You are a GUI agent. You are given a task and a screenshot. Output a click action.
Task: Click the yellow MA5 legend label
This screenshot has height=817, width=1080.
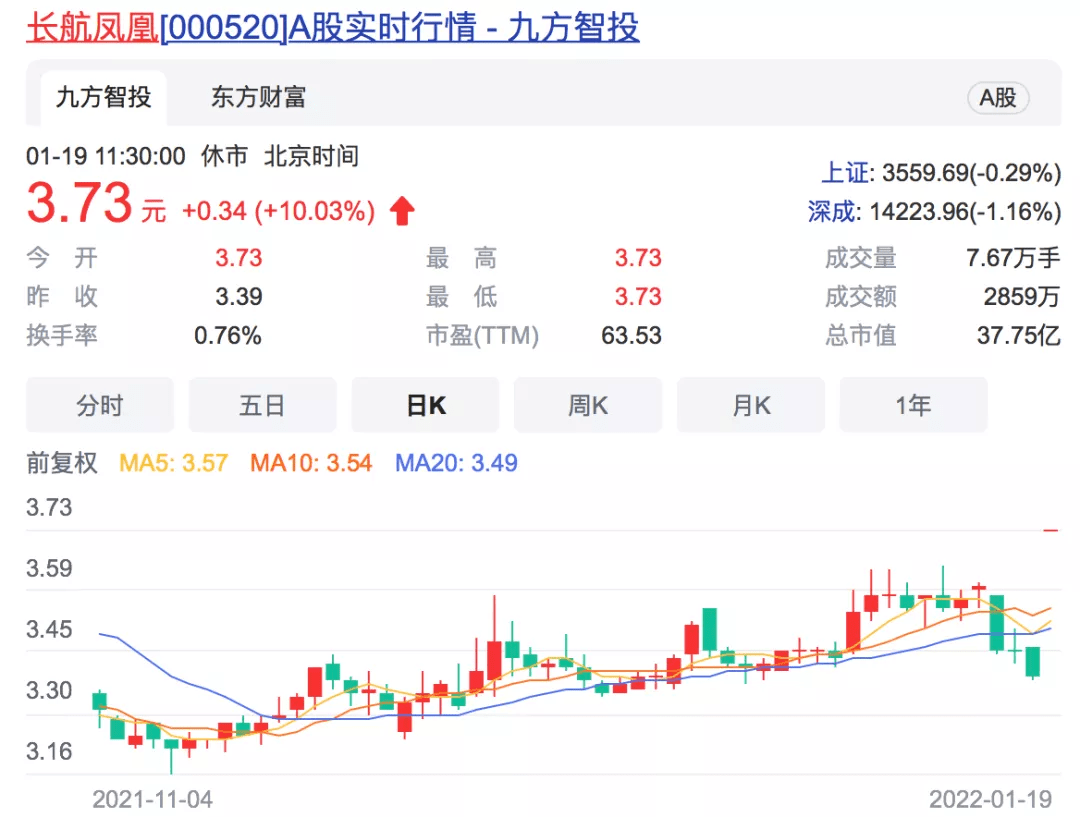coord(173,463)
